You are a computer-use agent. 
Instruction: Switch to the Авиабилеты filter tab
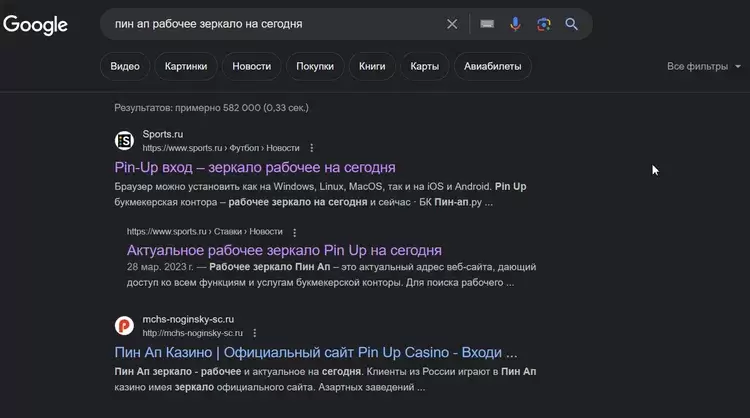click(x=493, y=66)
